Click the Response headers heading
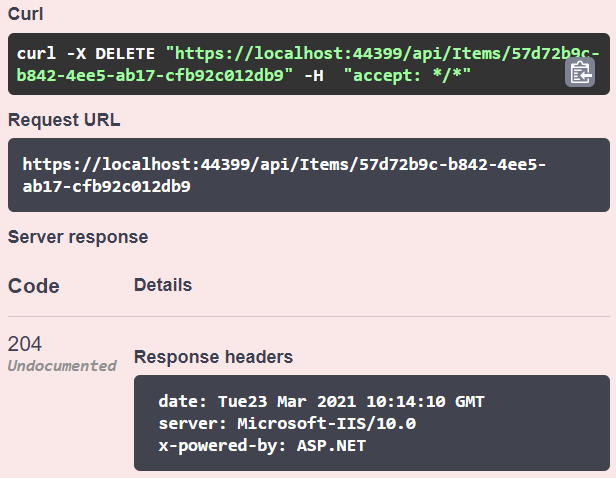616x478 pixels. click(x=213, y=356)
